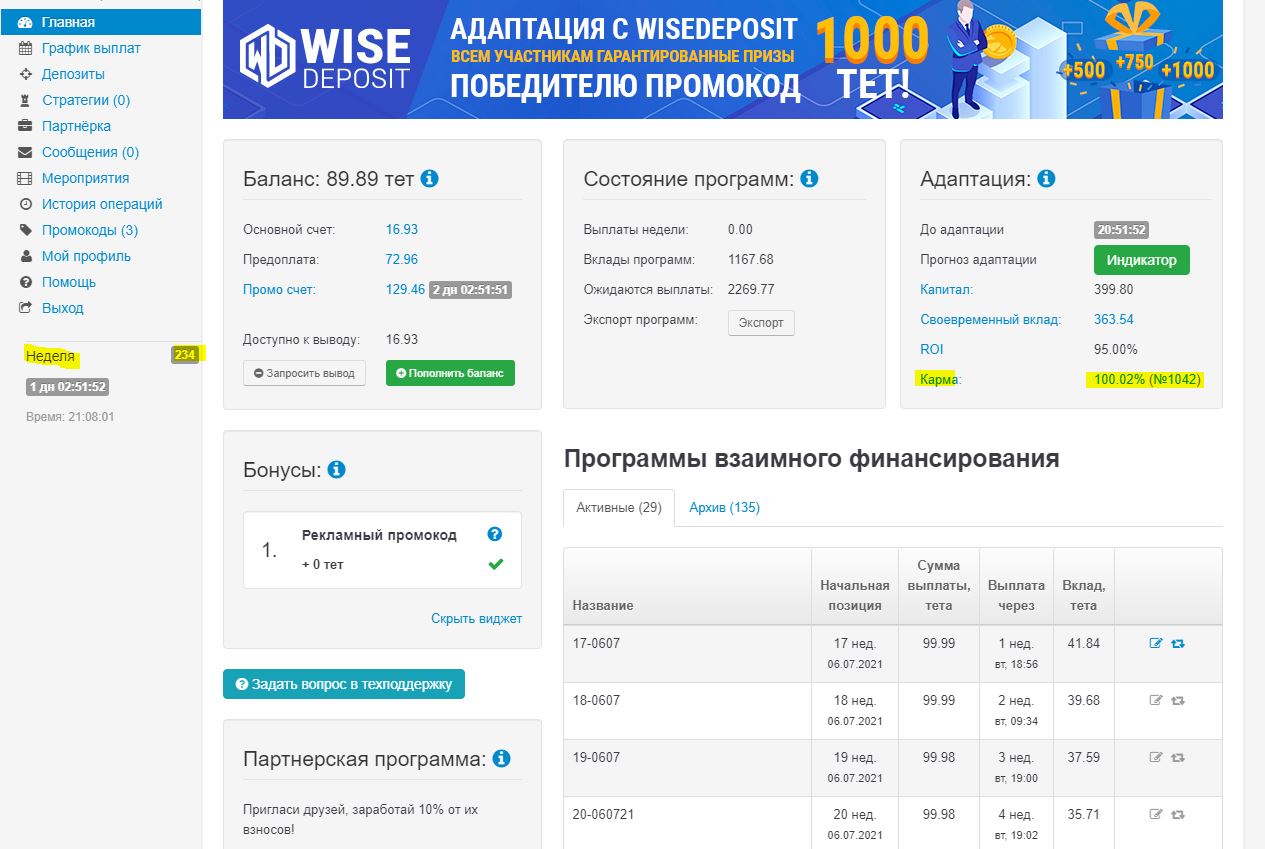This screenshot has height=849, width=1265.
Task: Click the Скрыть виджет link
Action: tap(476, 618)
